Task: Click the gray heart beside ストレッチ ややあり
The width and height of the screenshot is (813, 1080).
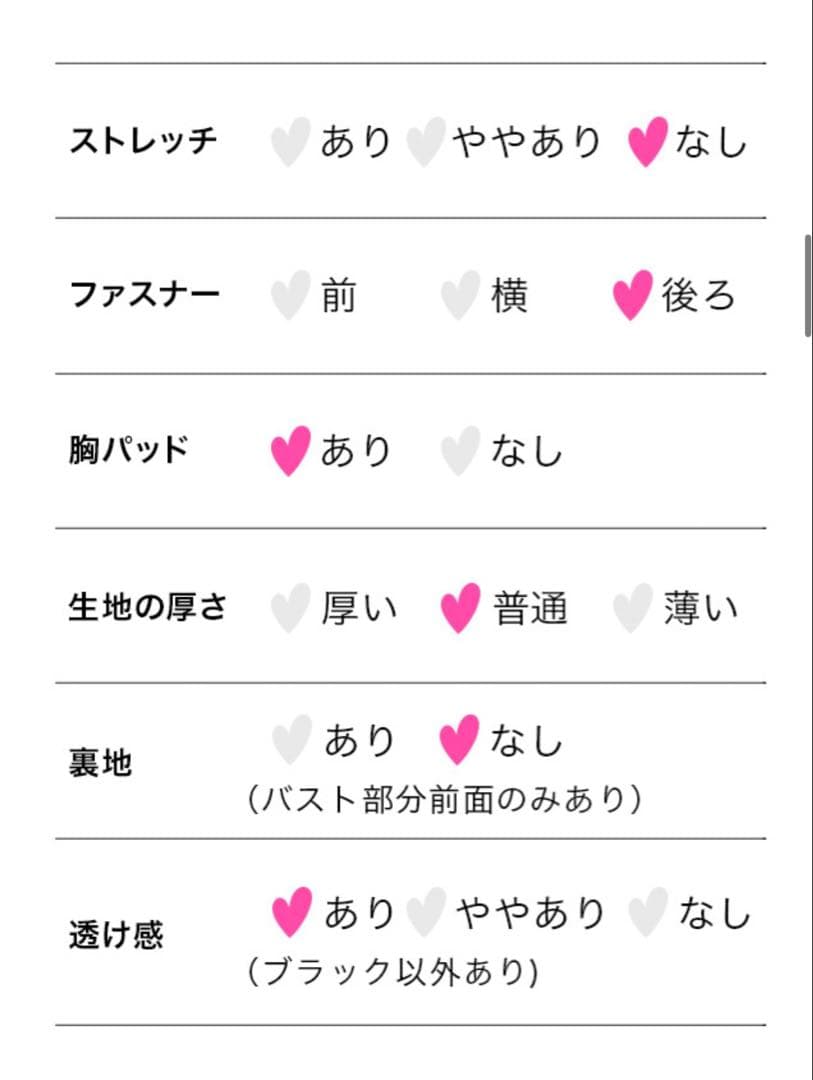Action: point(425,142)
